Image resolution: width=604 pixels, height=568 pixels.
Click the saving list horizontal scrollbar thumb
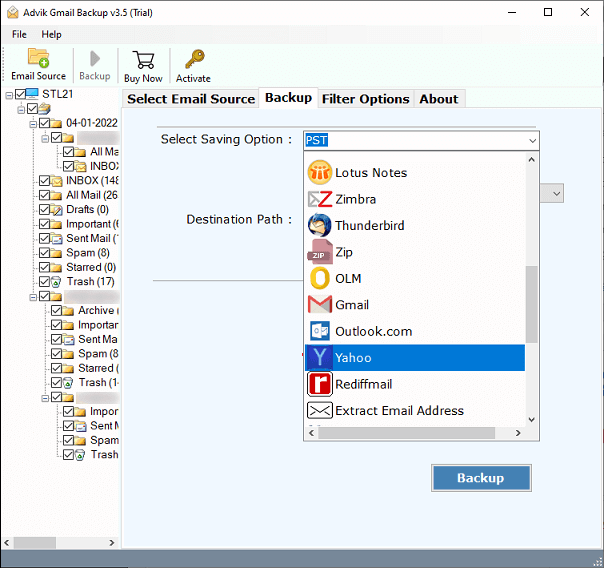click(x=407, y=433)
